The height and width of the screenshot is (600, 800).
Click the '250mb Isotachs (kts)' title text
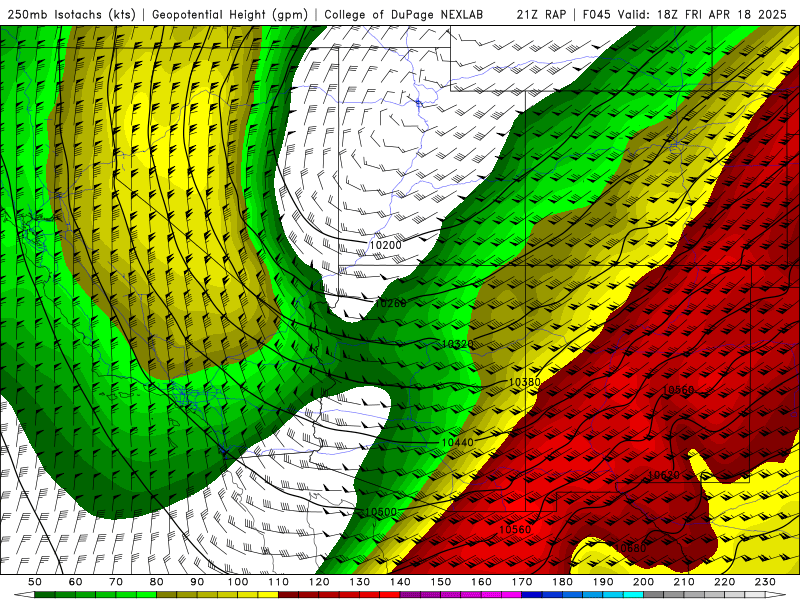point(71,14)
